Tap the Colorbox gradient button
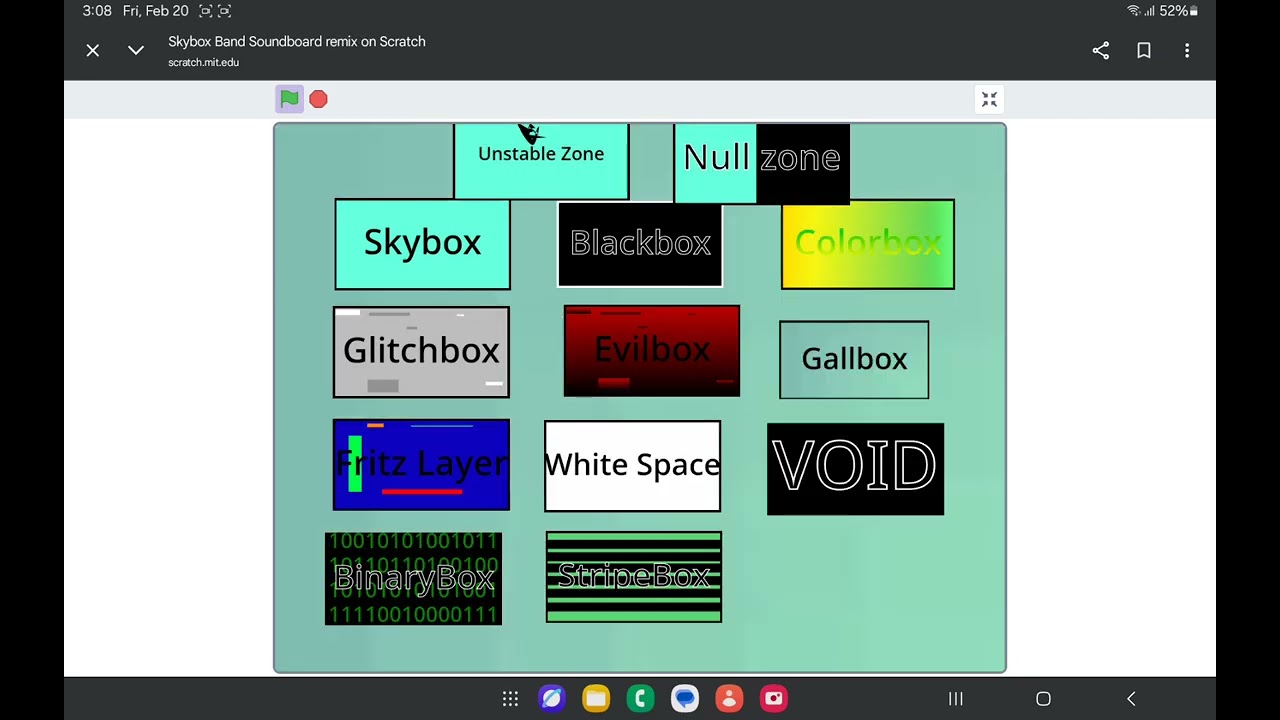The image size is (1280, 720). 868,244
